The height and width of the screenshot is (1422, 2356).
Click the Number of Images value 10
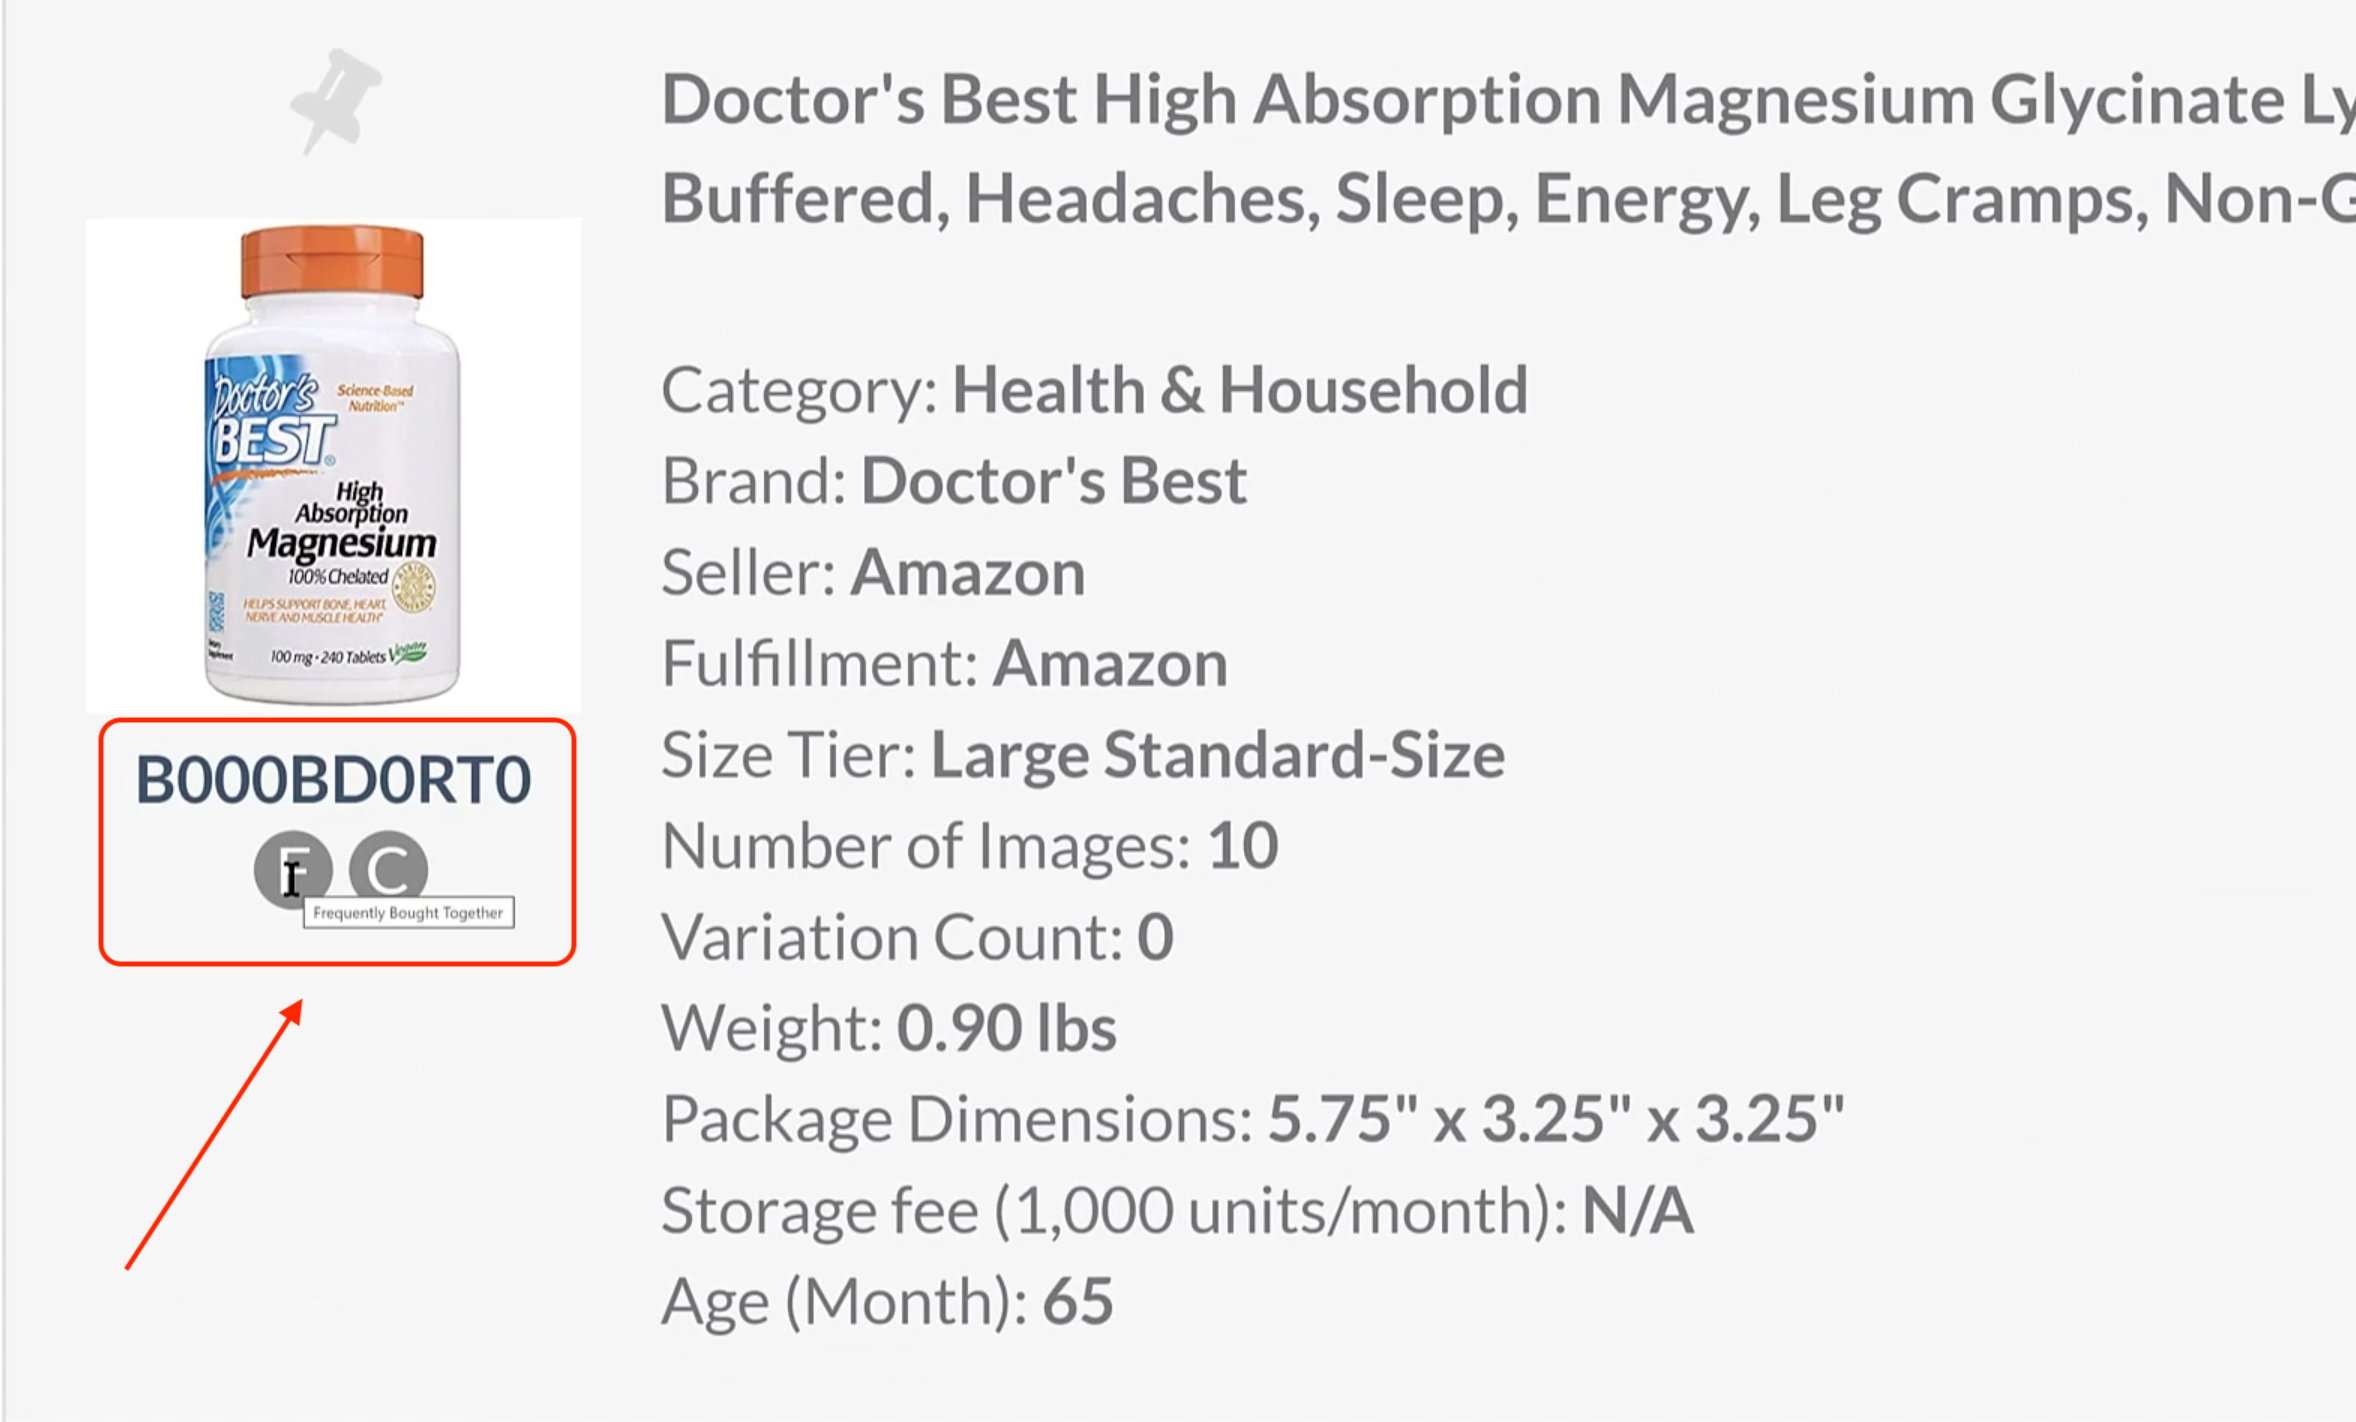click(x=1242, y=846)
